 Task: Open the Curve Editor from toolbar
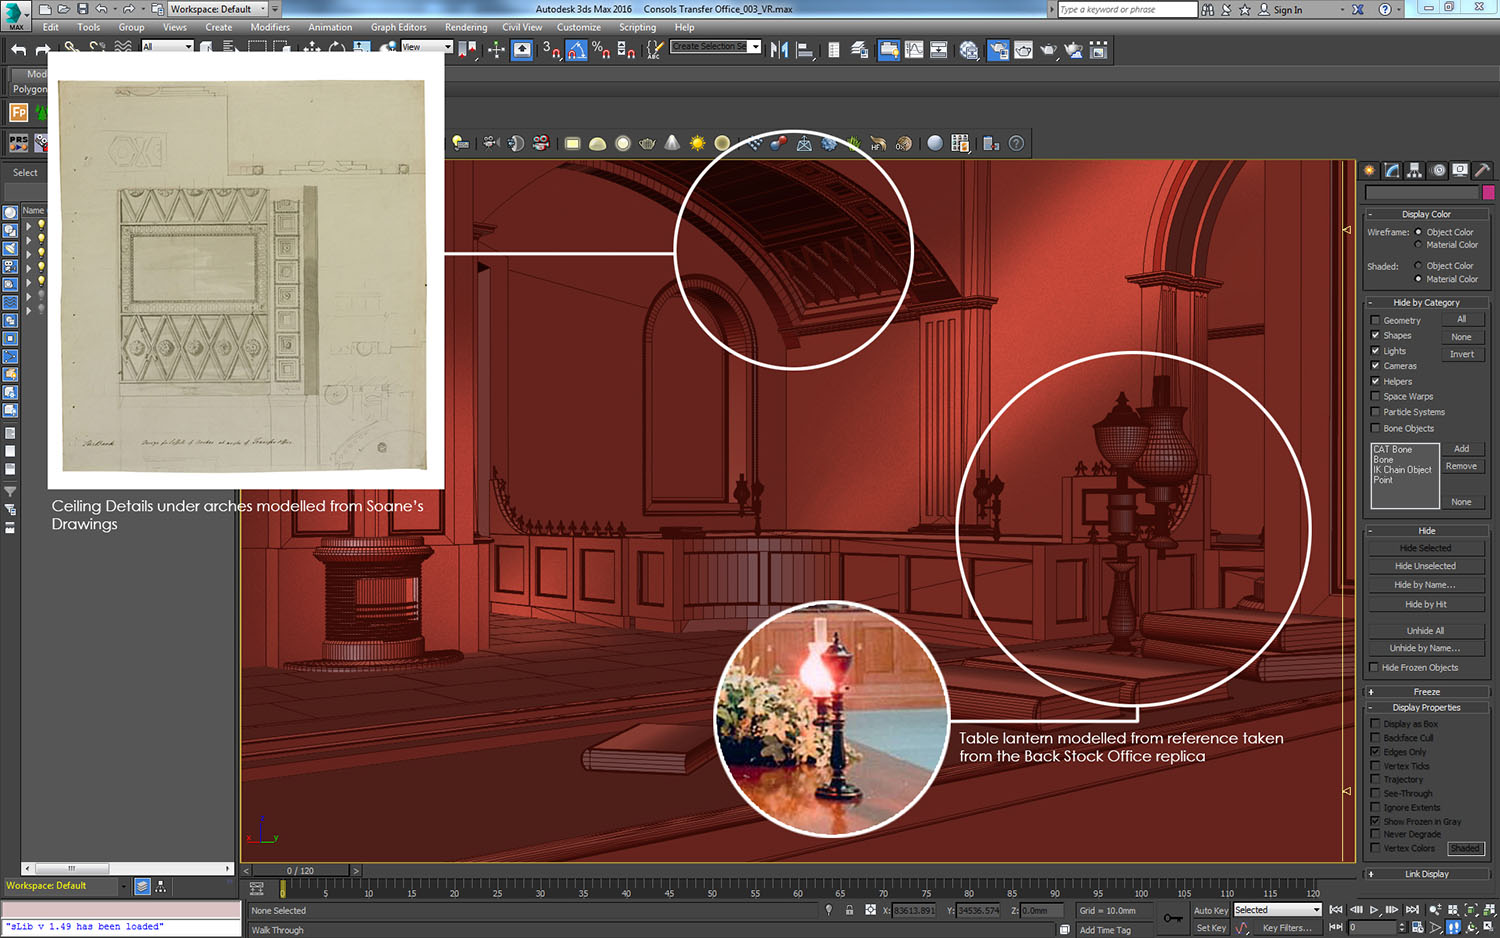914,49
